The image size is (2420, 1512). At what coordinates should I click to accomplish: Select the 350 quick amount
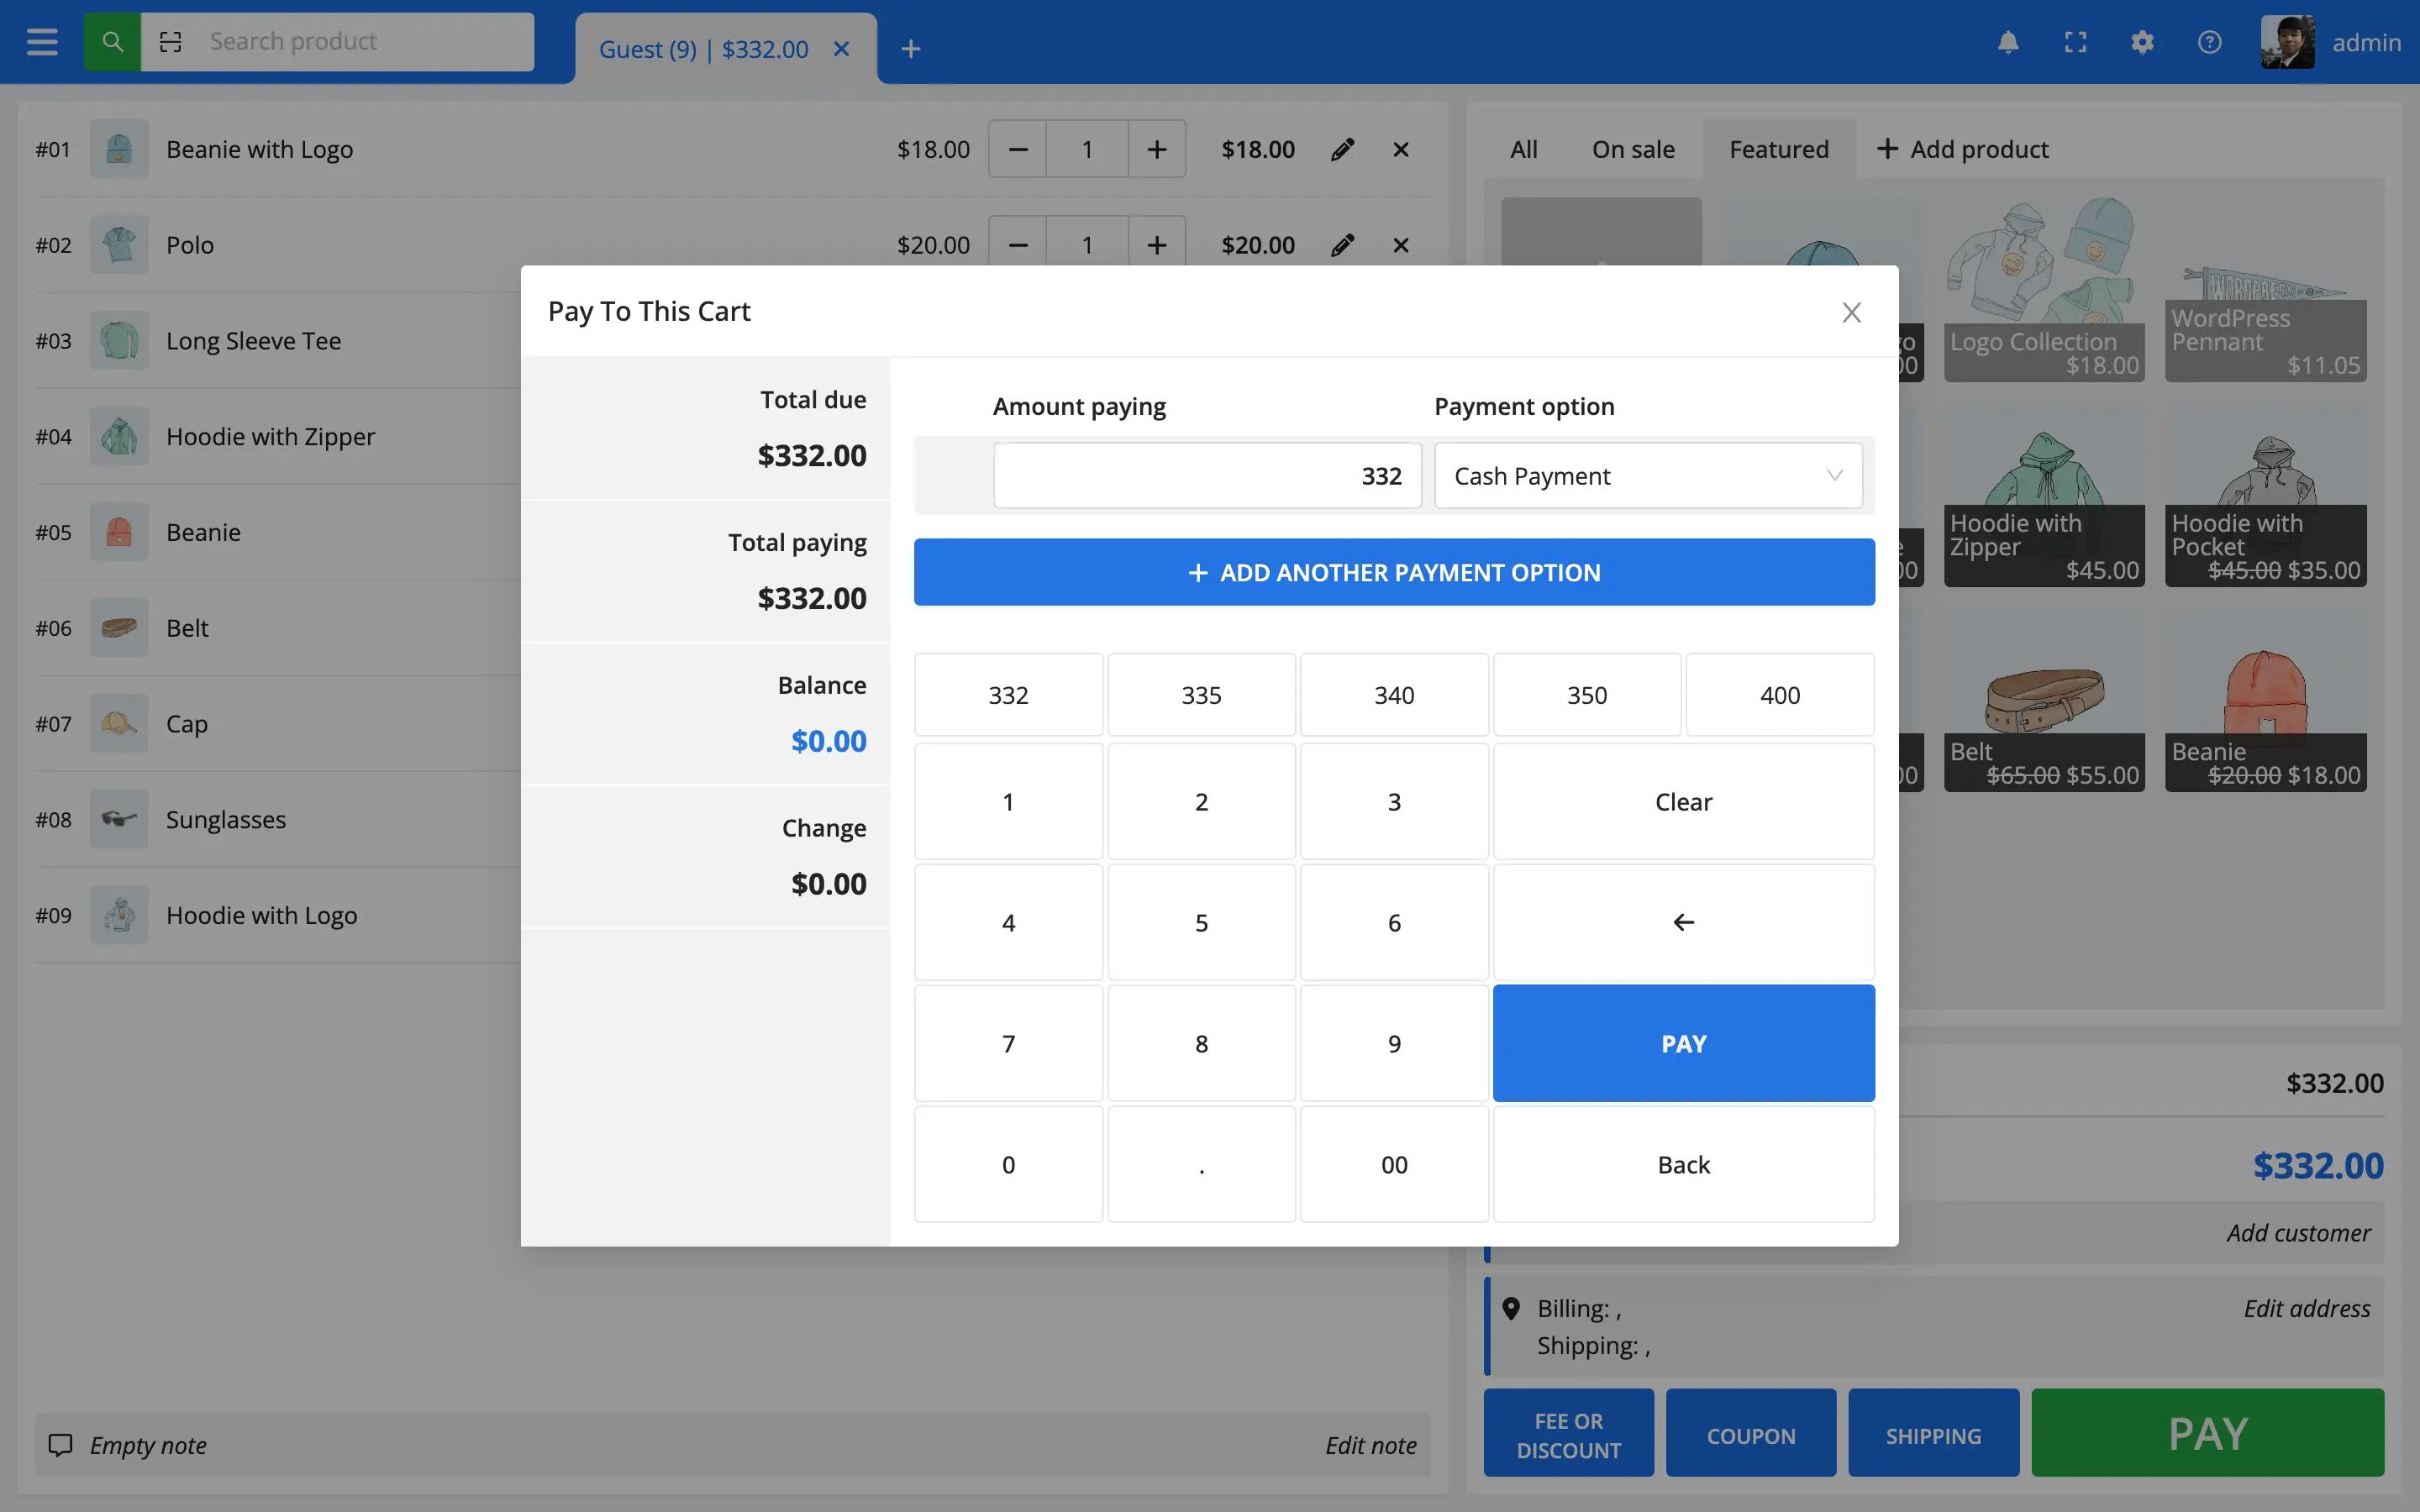tap(1586, 695)
